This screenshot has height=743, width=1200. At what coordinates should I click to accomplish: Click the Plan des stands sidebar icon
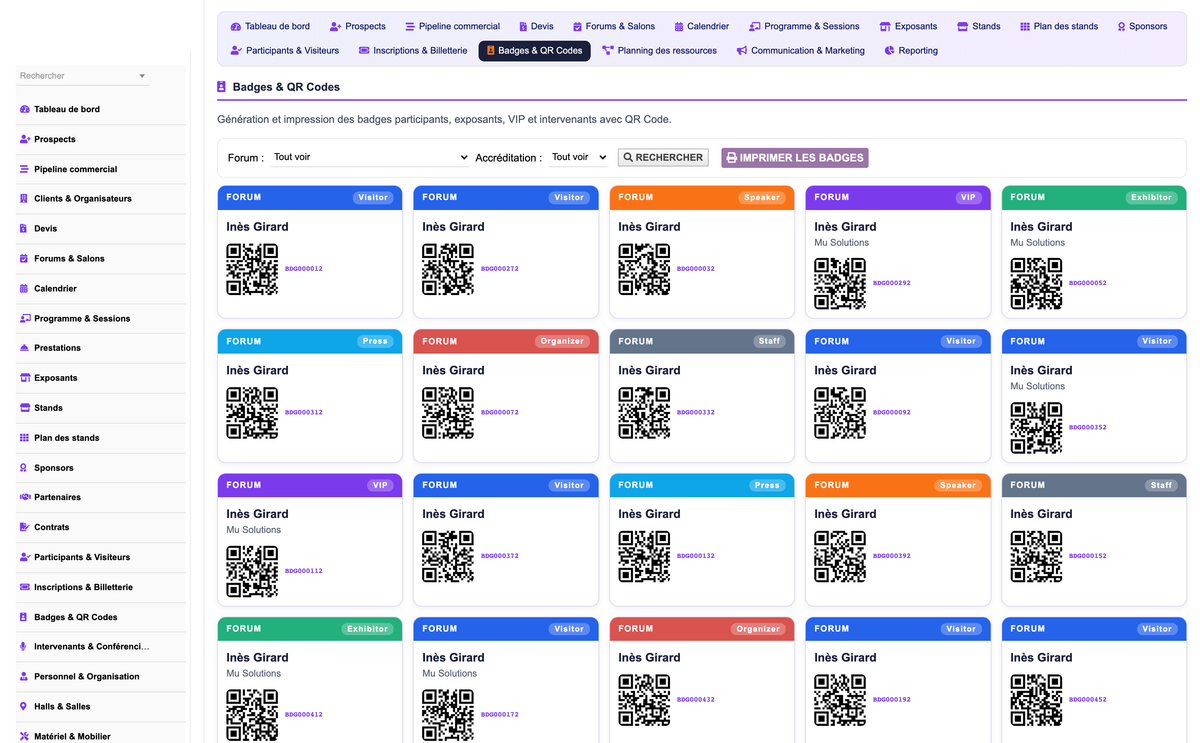tap(25, 438)
